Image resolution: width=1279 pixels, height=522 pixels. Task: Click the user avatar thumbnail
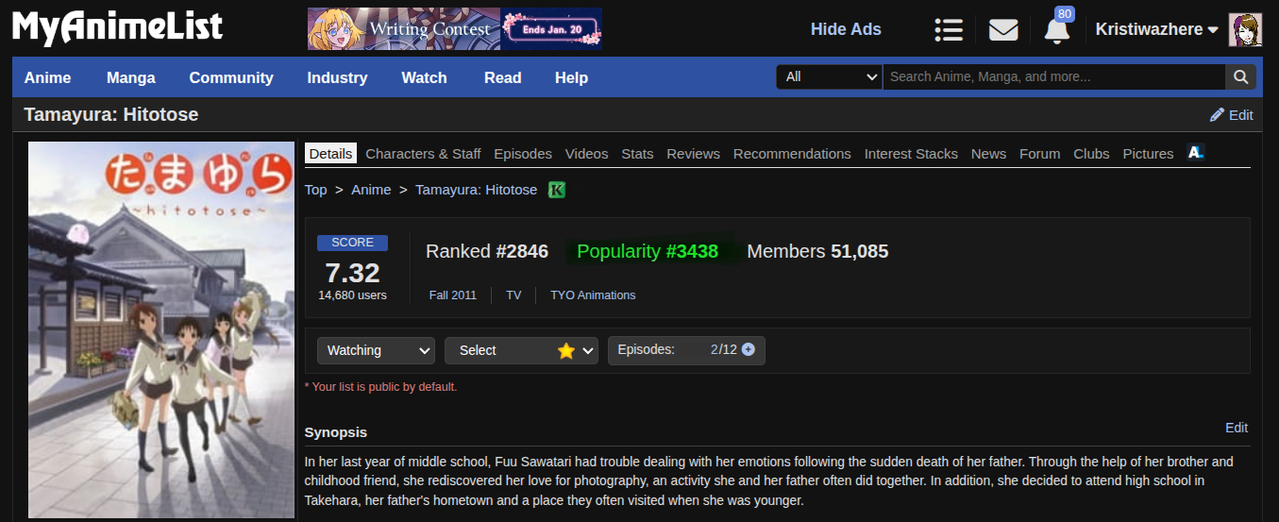[1245, 30]
